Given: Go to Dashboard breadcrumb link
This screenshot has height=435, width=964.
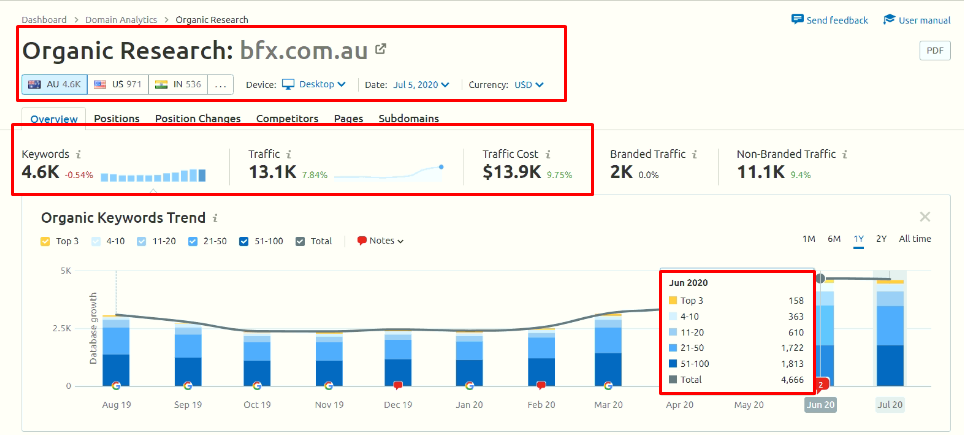Looking at the screenshot, I should point(44,20).
